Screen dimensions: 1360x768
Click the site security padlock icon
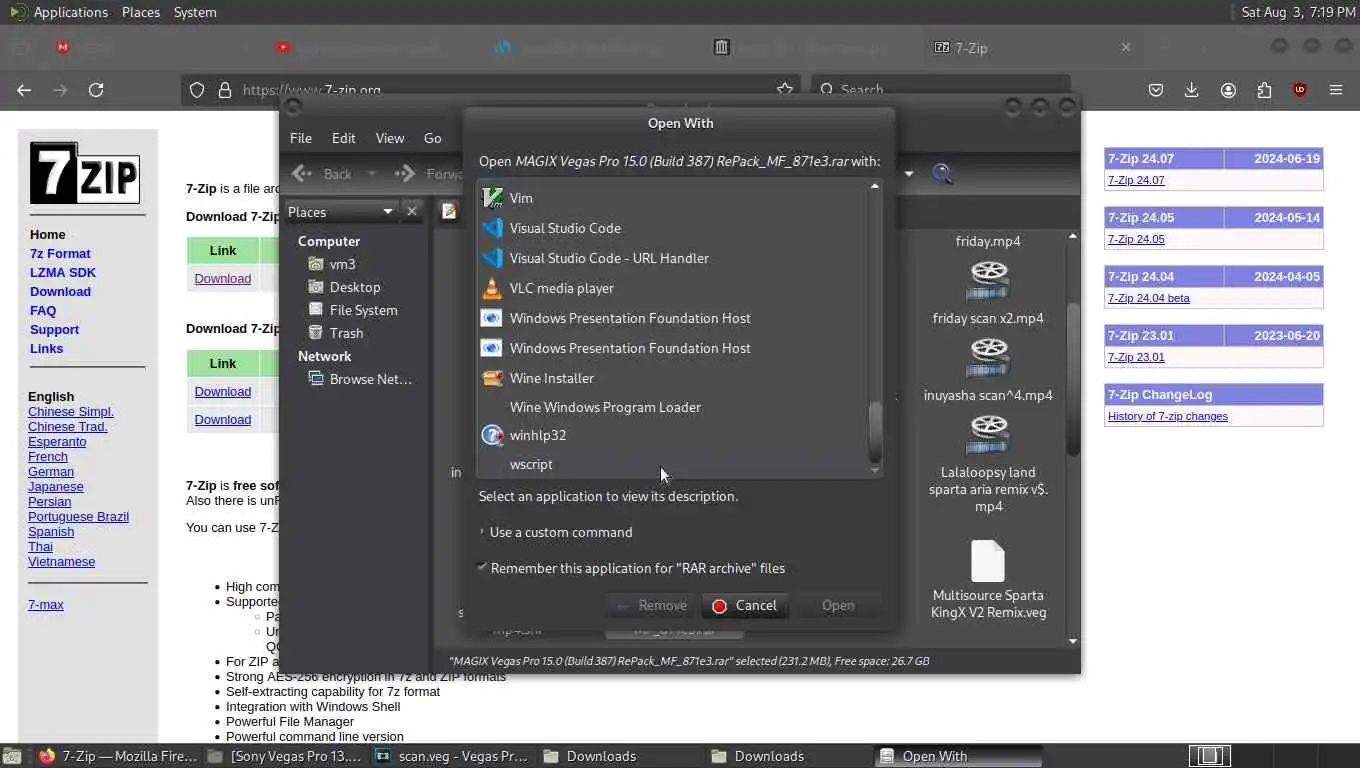click(x=224, y=90)
